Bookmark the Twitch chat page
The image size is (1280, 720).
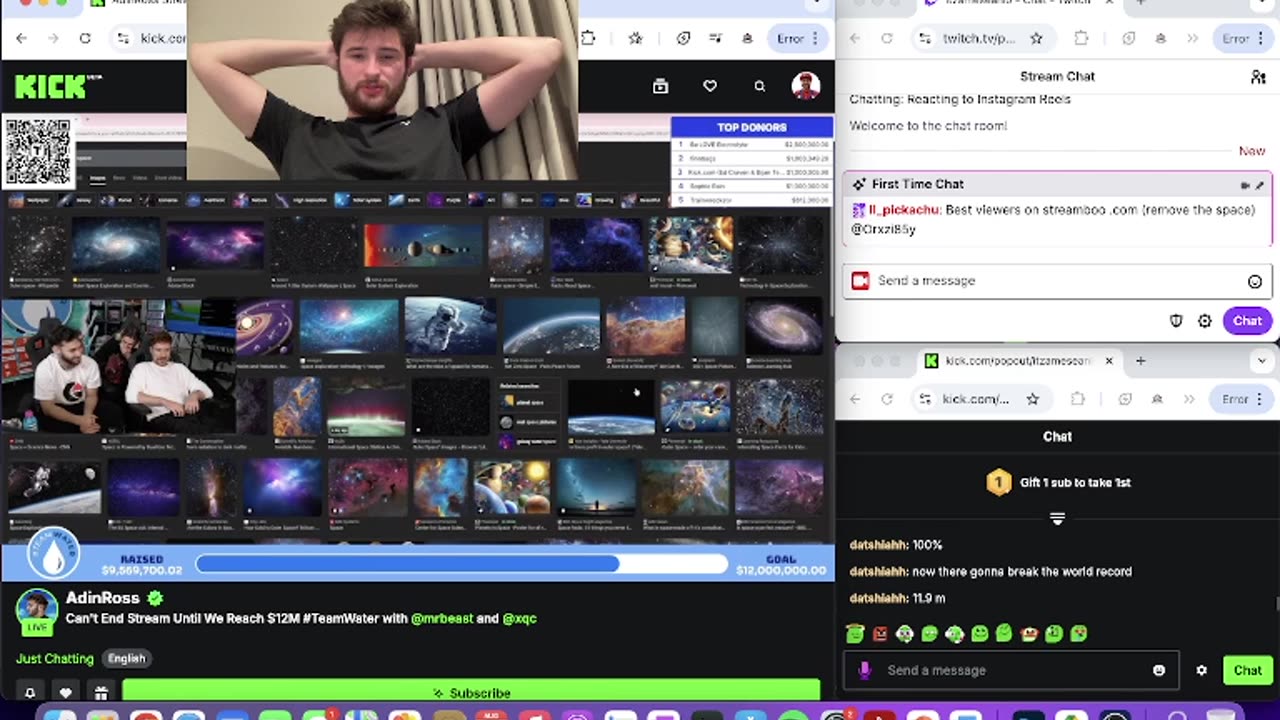[1036, 38]
